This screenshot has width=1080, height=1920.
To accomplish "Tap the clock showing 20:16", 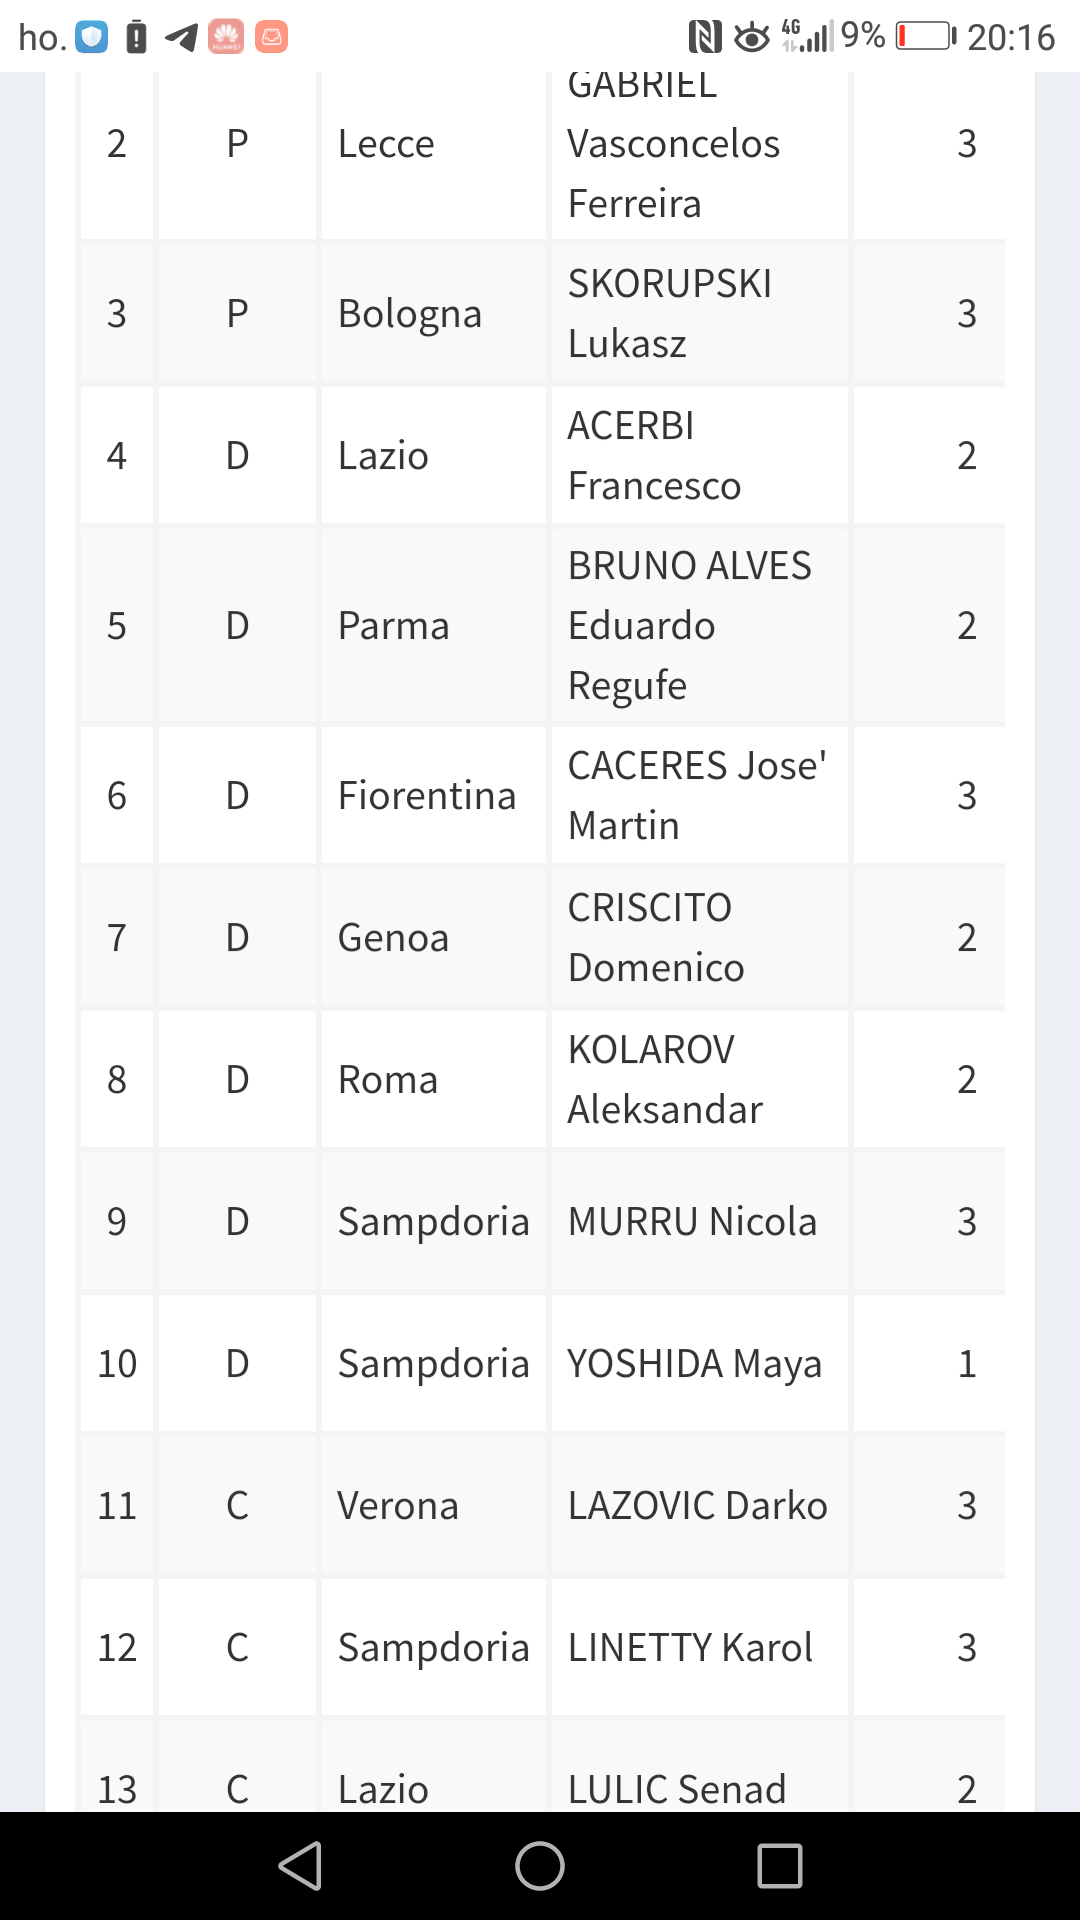I will [x=1011, y=37].
